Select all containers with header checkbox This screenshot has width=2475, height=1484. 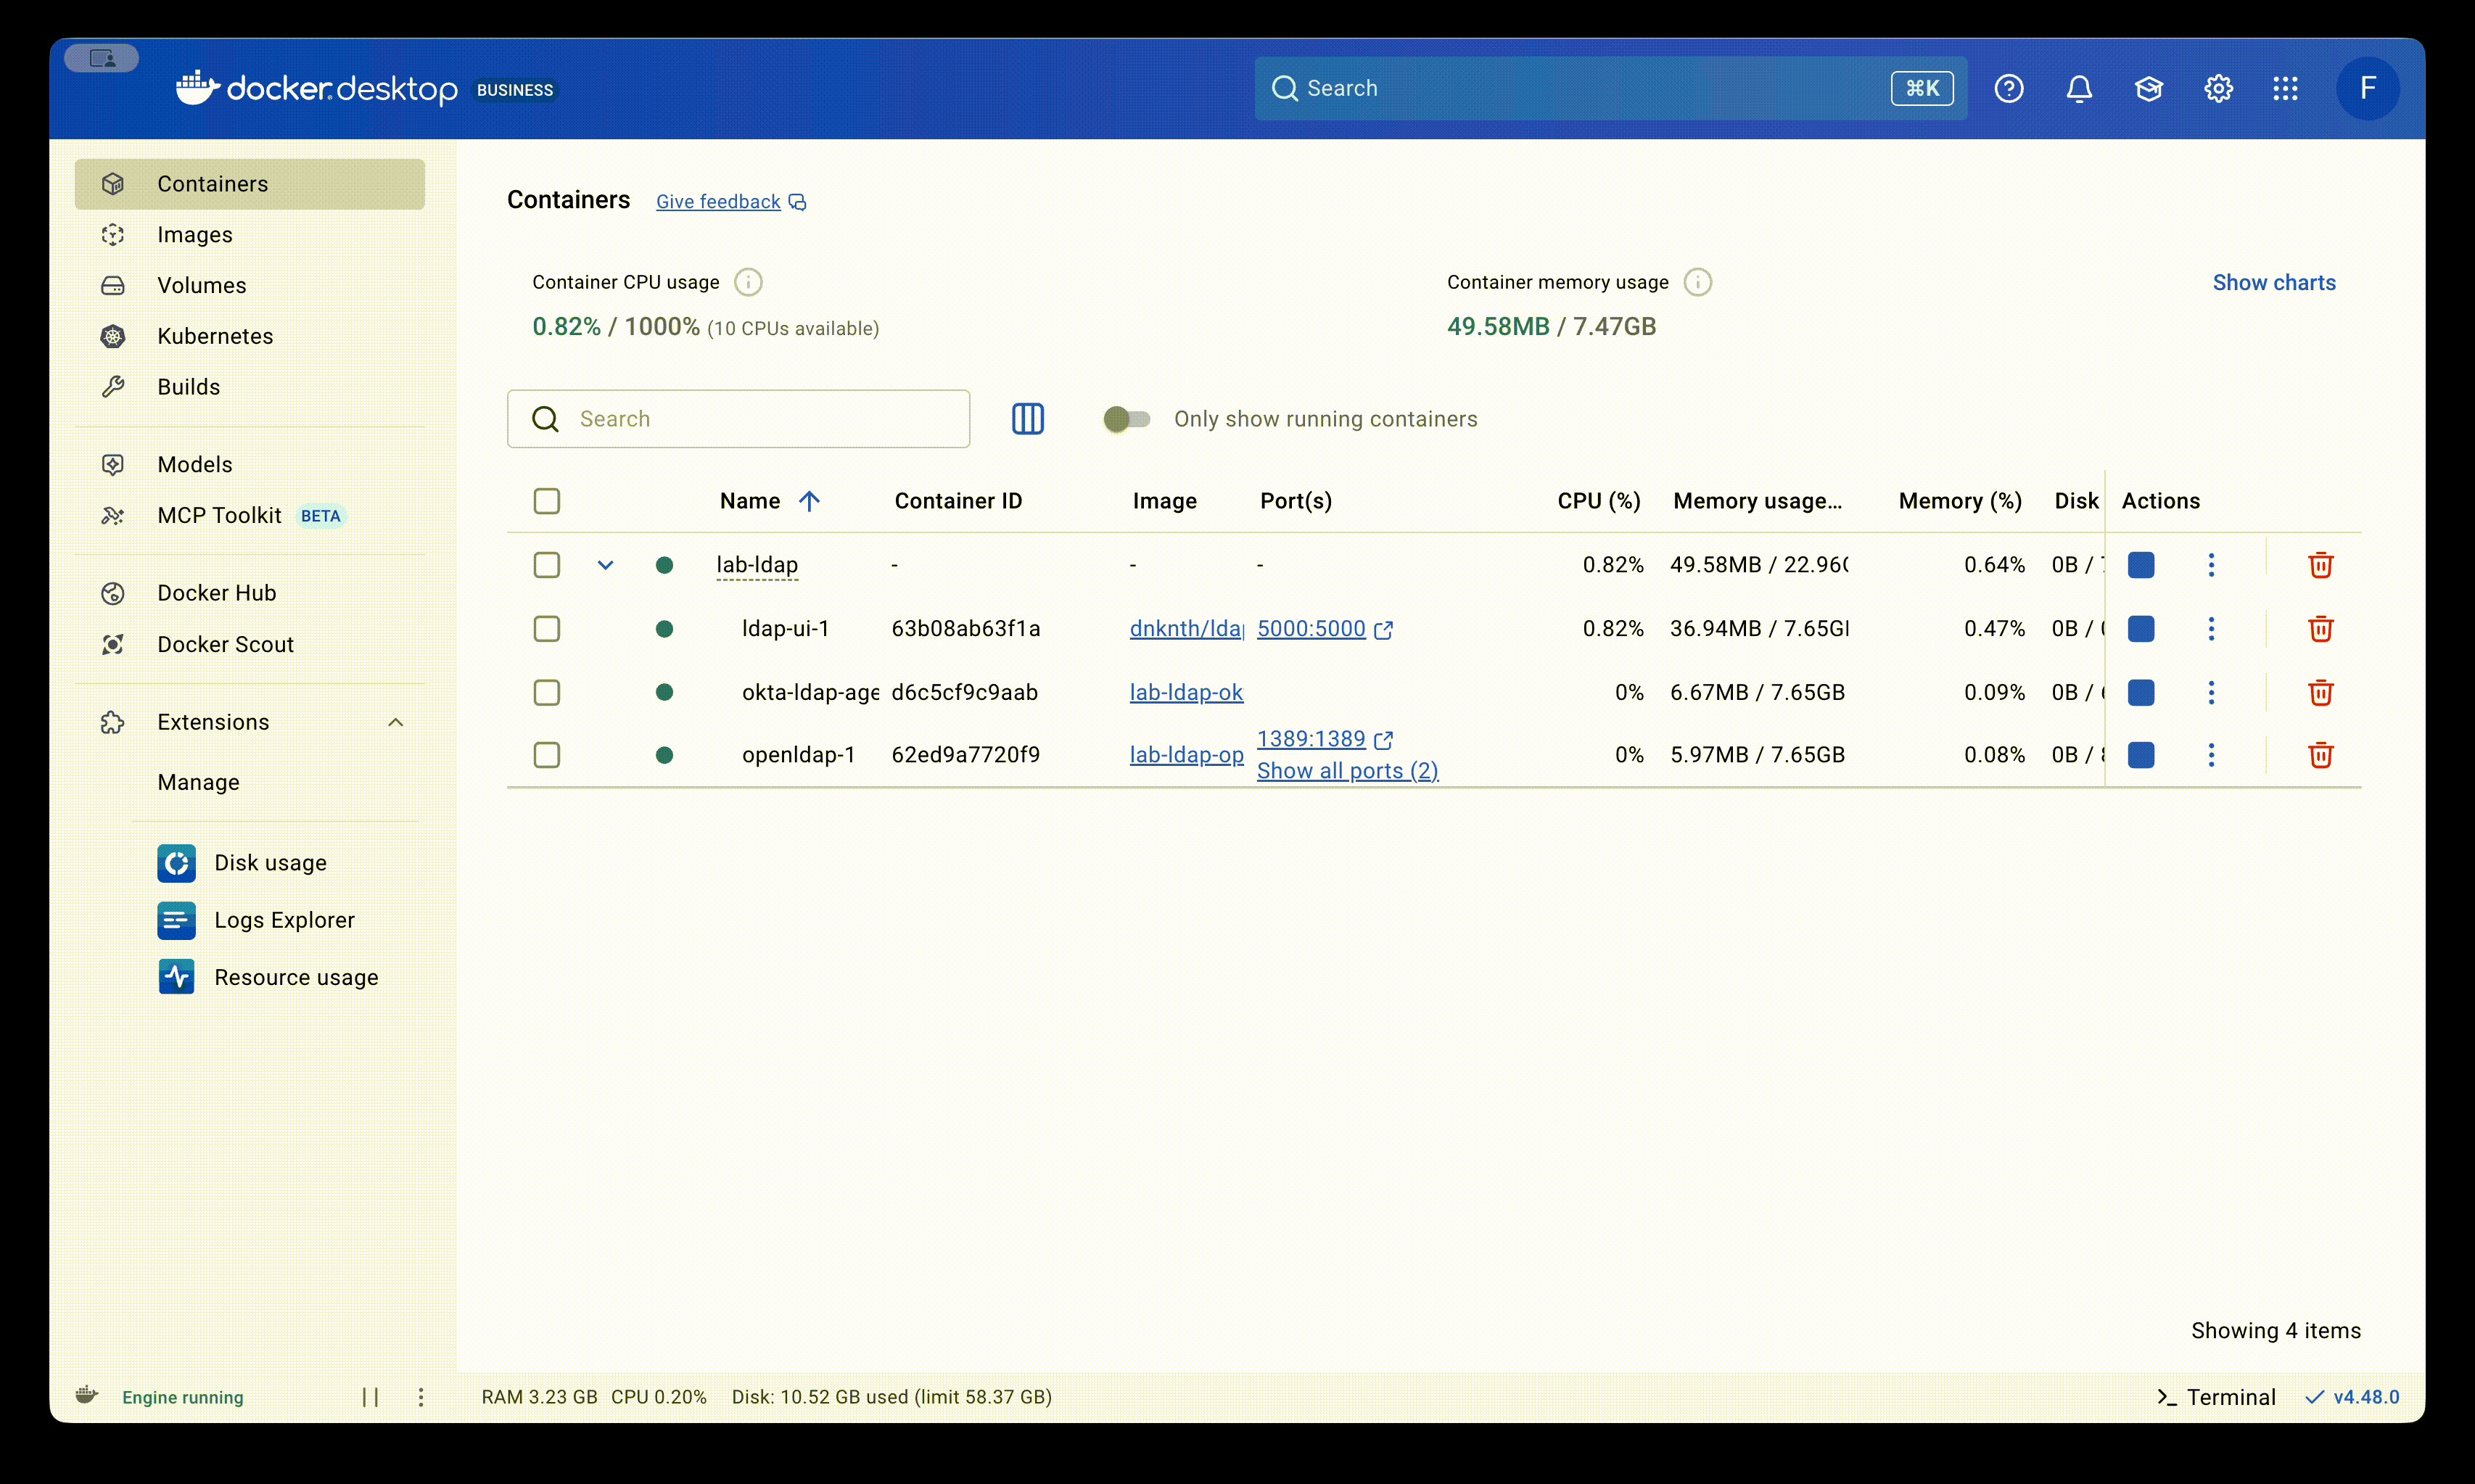click(547, 501)
